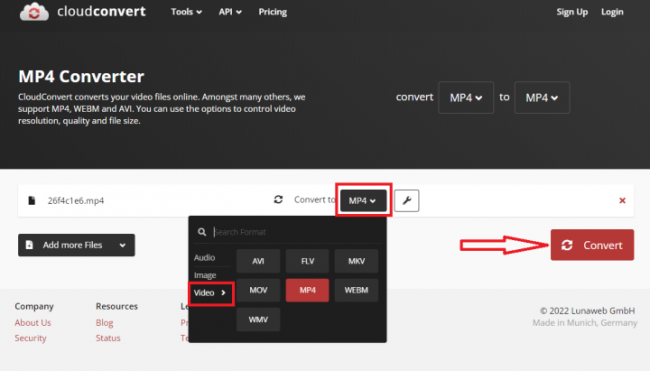
Task: Click the cloudconvert cloud logo
Action: [34, 12]
